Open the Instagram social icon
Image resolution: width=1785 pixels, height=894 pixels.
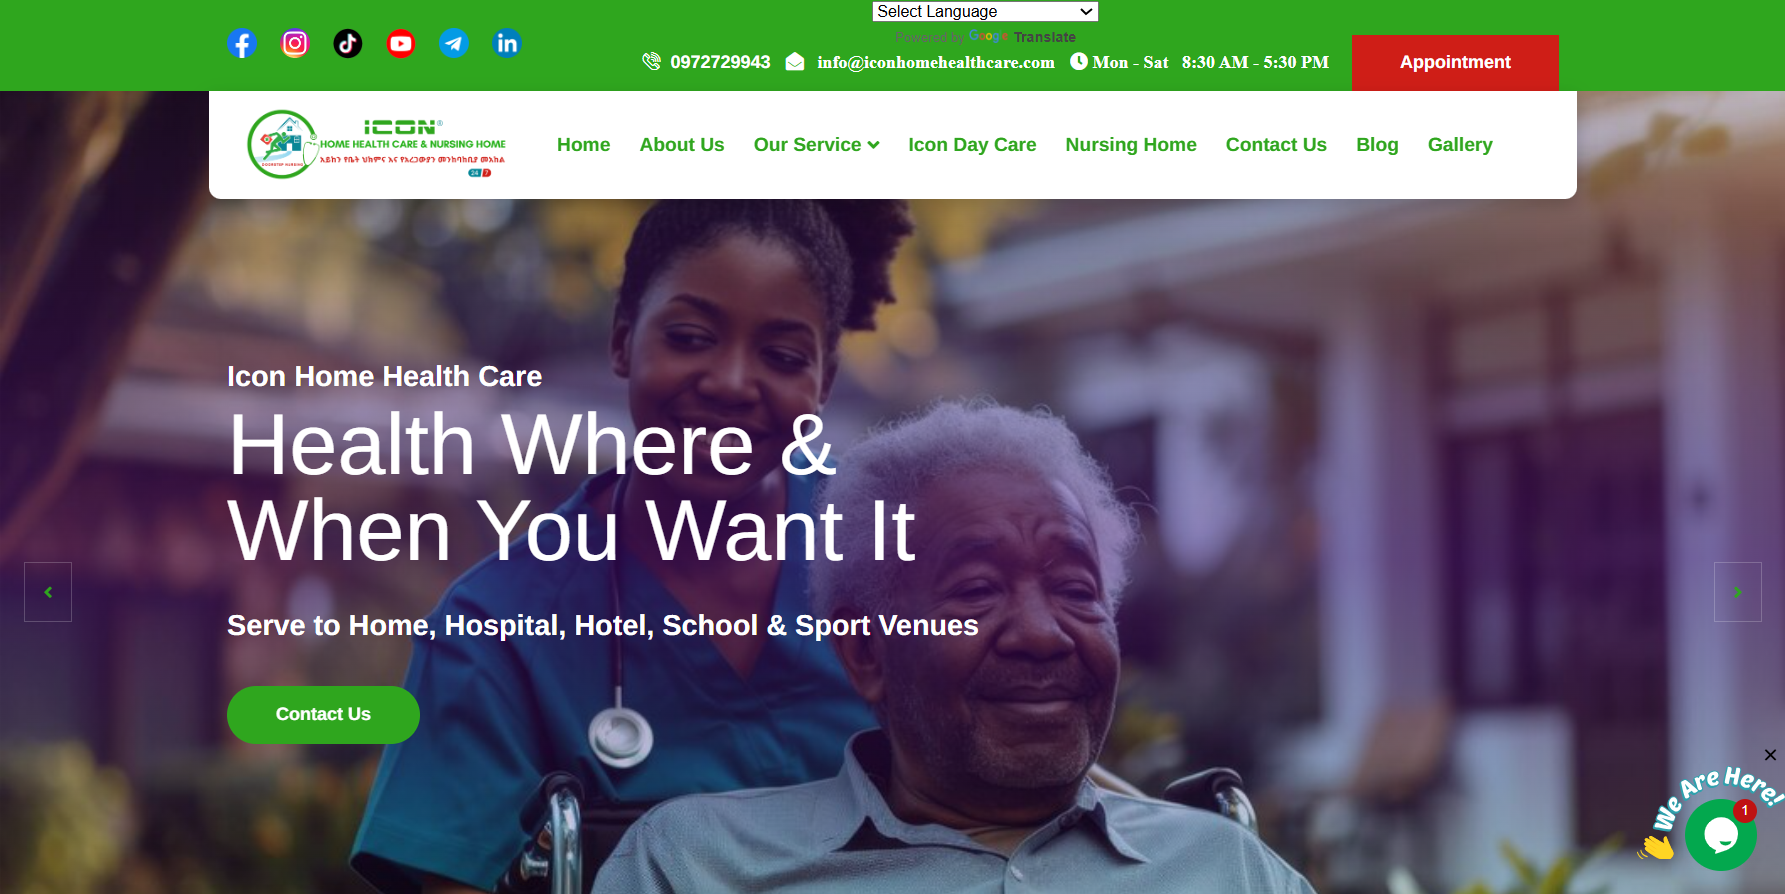pos(295,43)
